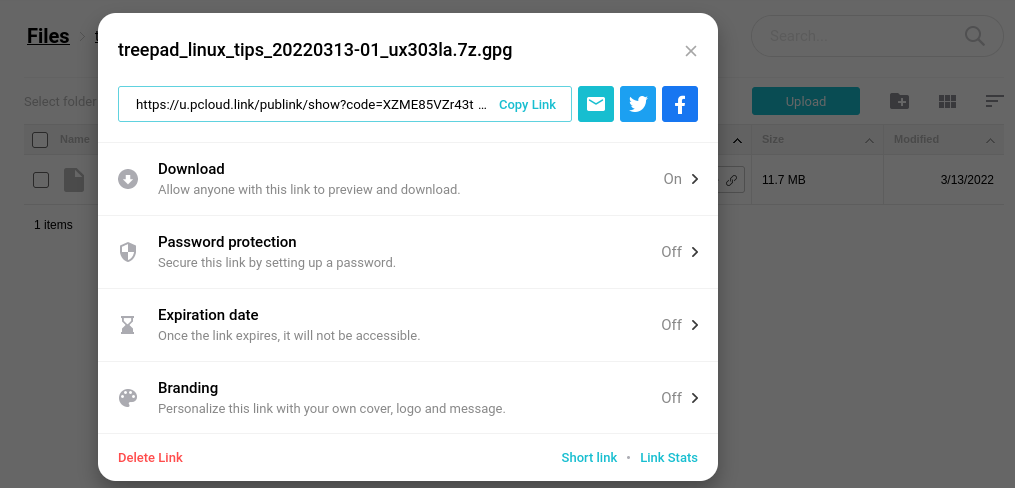Screen dimensions: 1015x488
Task: Share link via email icon
Action: (x=596, y=104)
